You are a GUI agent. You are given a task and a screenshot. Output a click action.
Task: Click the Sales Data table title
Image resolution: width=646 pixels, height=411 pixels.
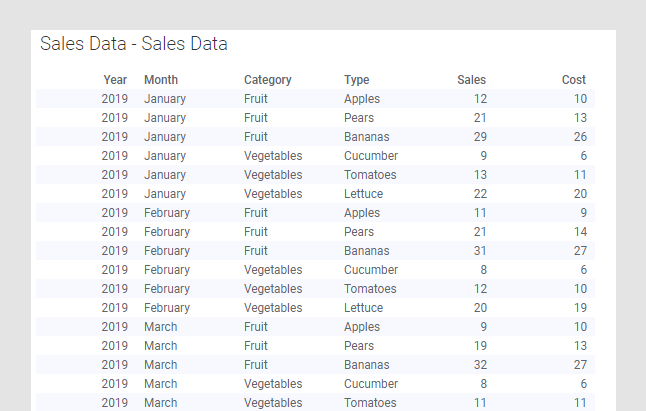(x=134, y=44)
